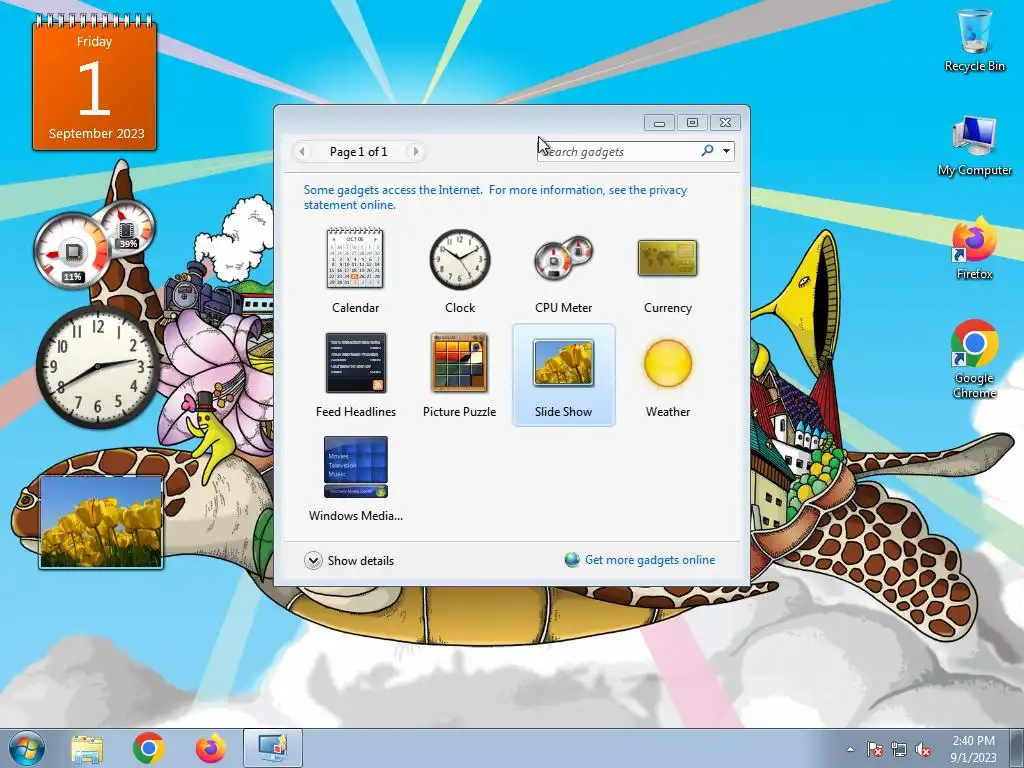Select Google Chrome desktop shortcut
Screen dimensions: 1024x768
coord(974,359)
